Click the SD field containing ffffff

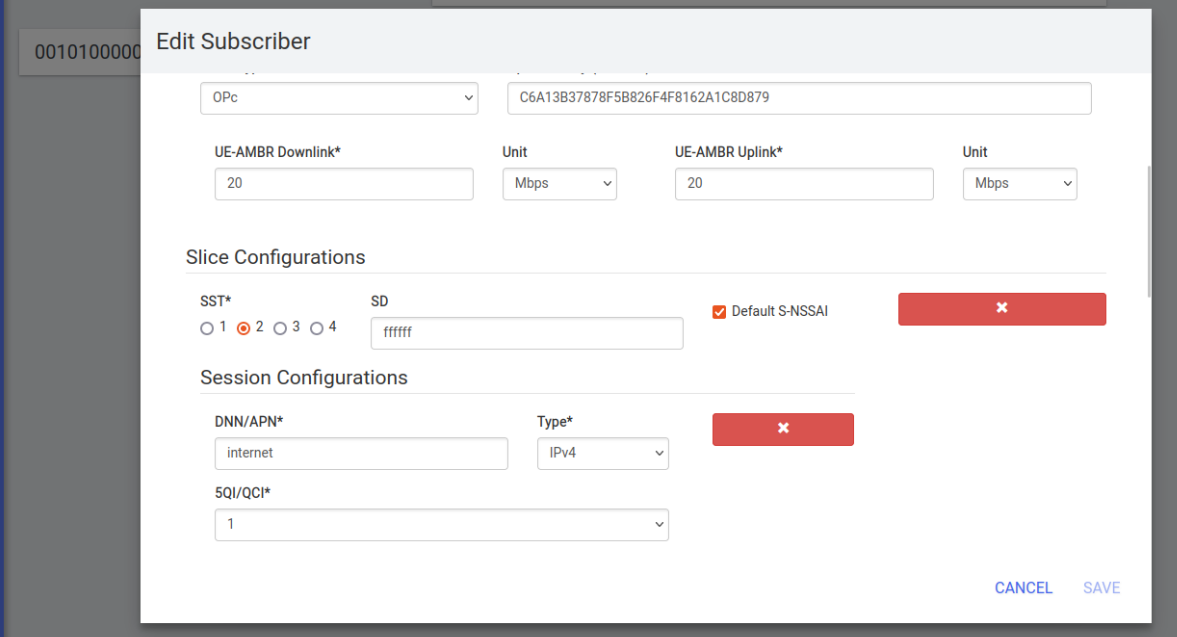coord(526,333)
